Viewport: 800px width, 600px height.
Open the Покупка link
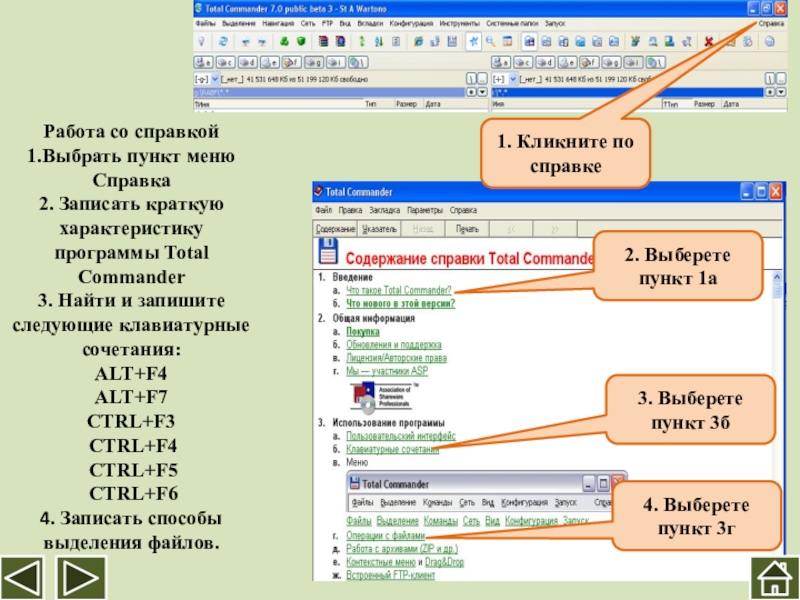click(x=362, y=332)
